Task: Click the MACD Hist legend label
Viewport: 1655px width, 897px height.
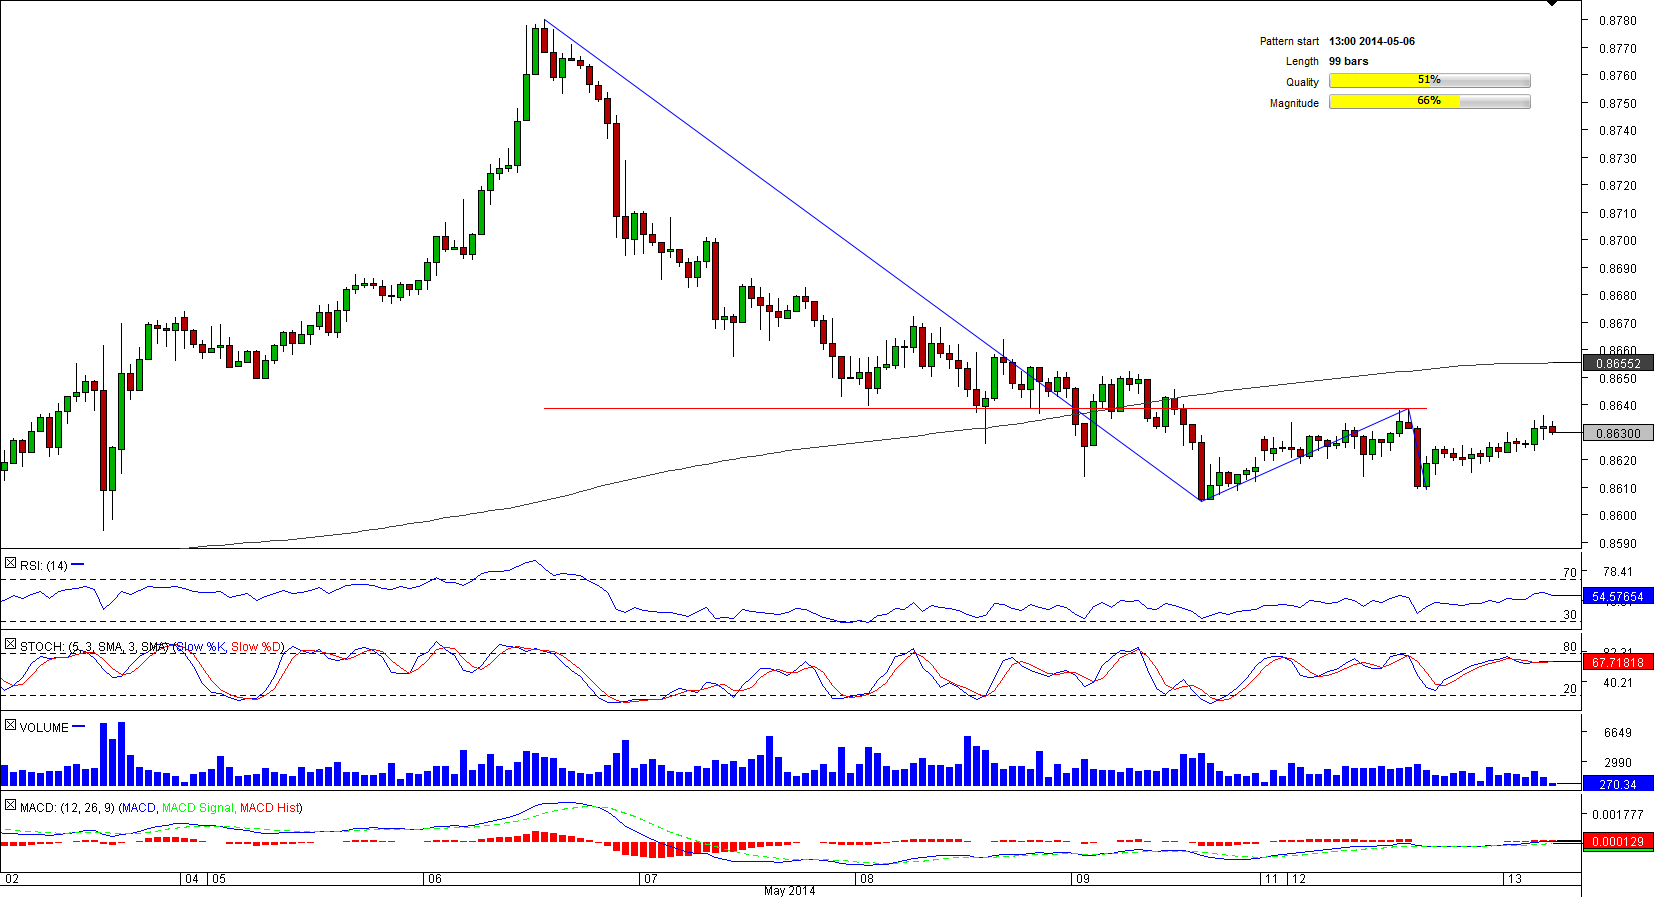Action: click(x=269, y=808)
